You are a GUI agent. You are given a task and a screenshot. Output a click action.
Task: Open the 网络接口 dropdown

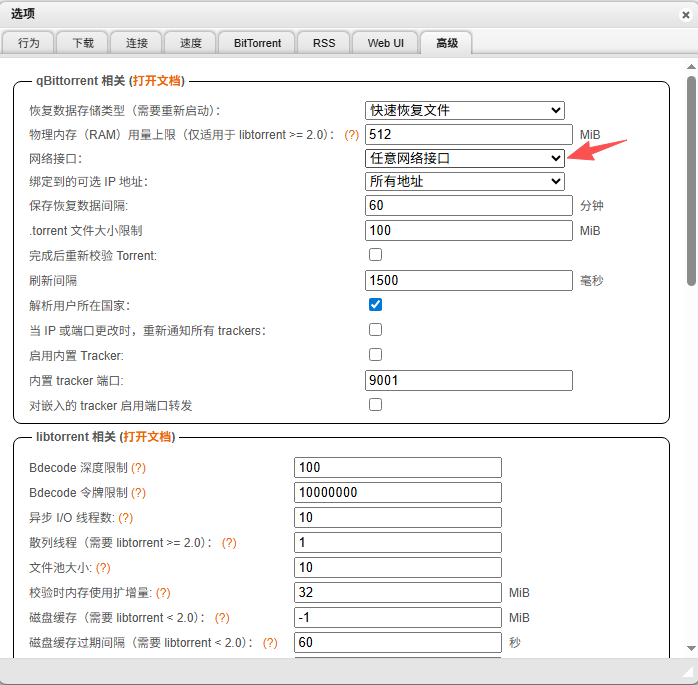464,158
